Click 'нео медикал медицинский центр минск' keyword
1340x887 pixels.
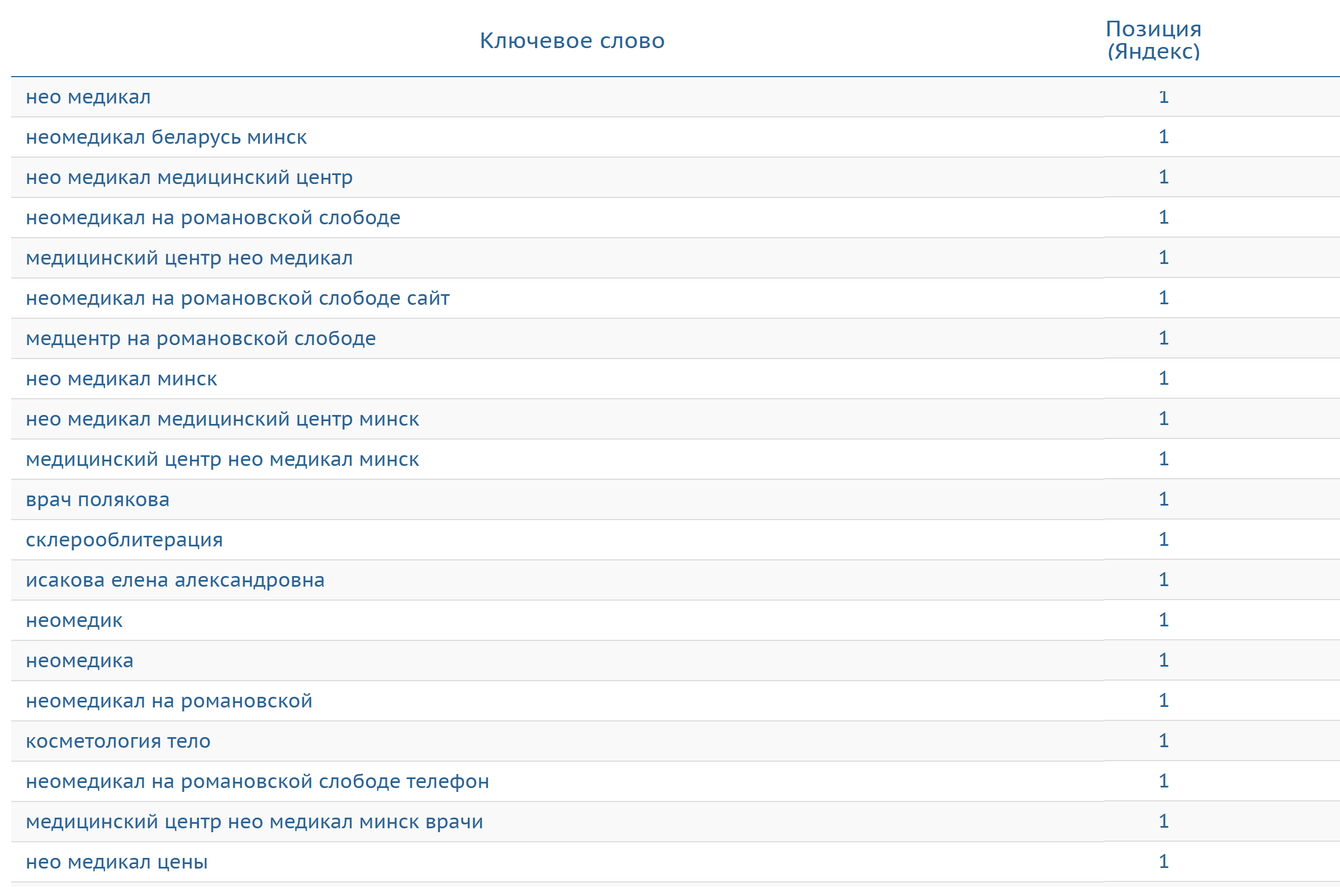[223, 419]
